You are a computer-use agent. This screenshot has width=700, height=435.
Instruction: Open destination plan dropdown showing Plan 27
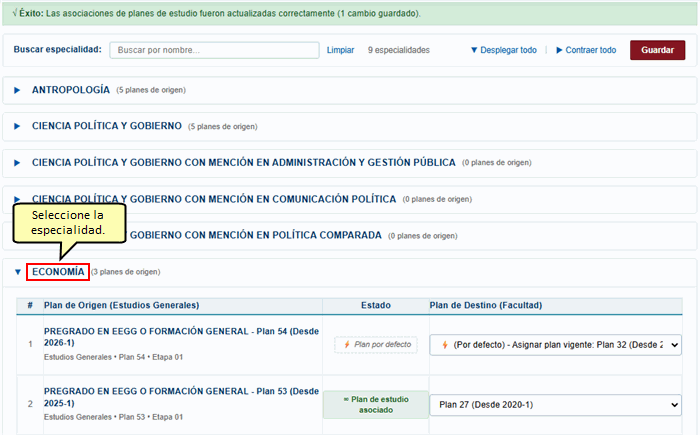click(x=555, y=405)
